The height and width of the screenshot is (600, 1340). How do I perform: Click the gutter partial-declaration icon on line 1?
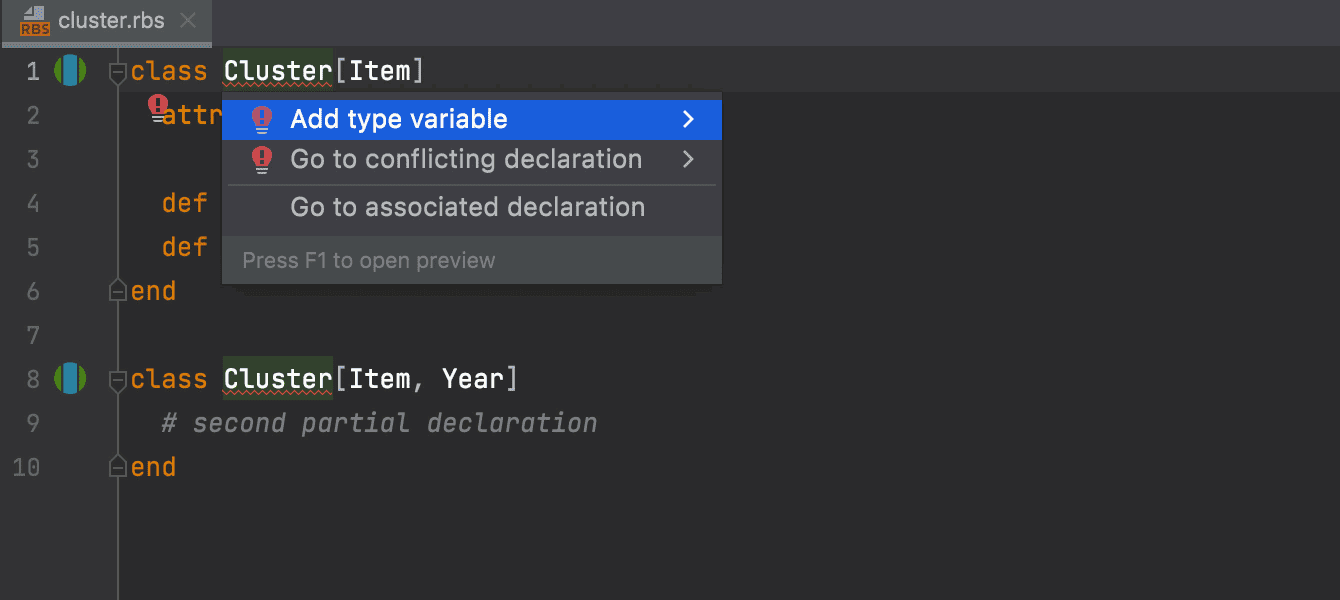tap(70, 71)
